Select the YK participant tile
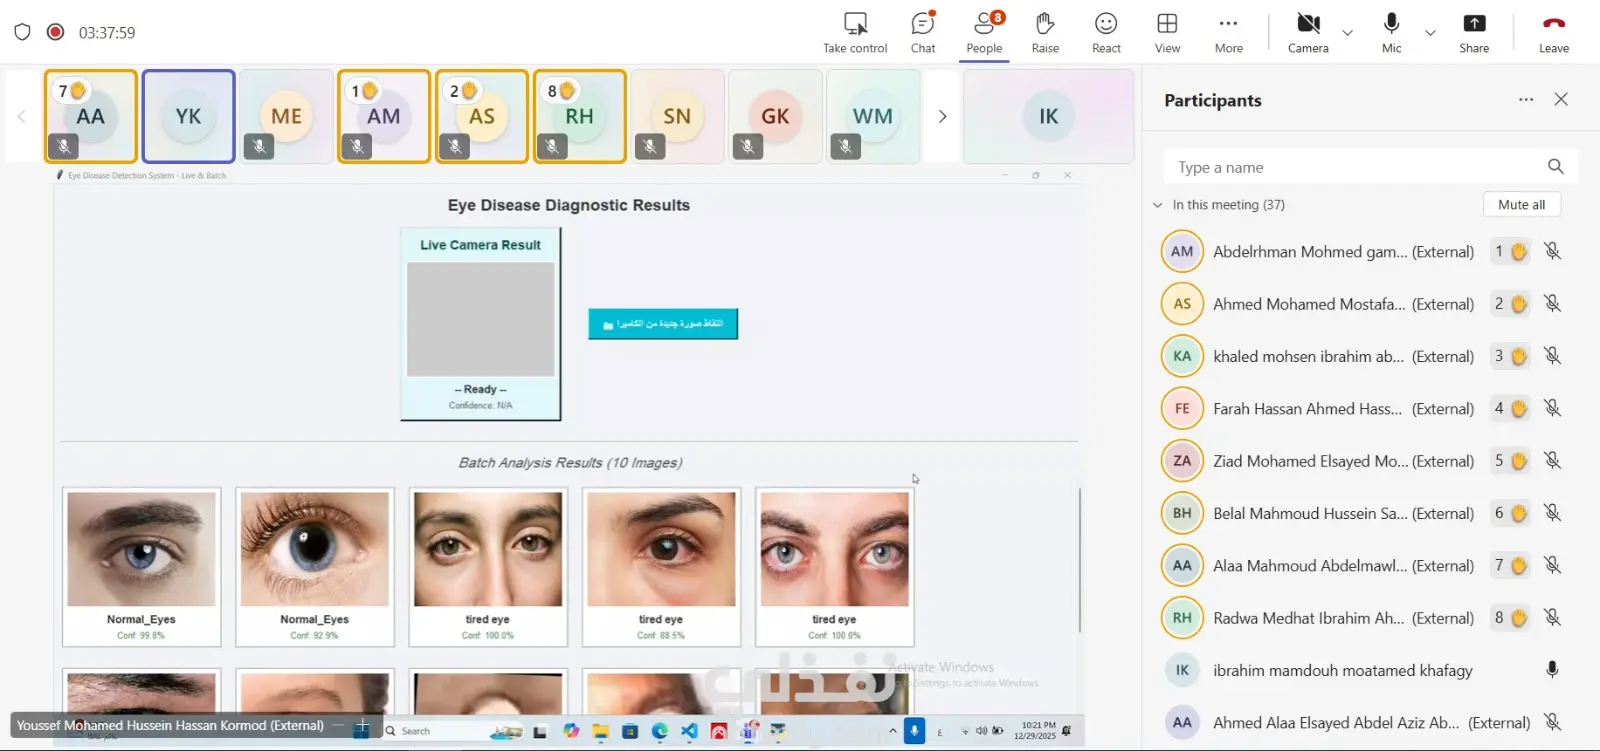This screenshot has height=751, width=1600. click(x=189, y=116)
